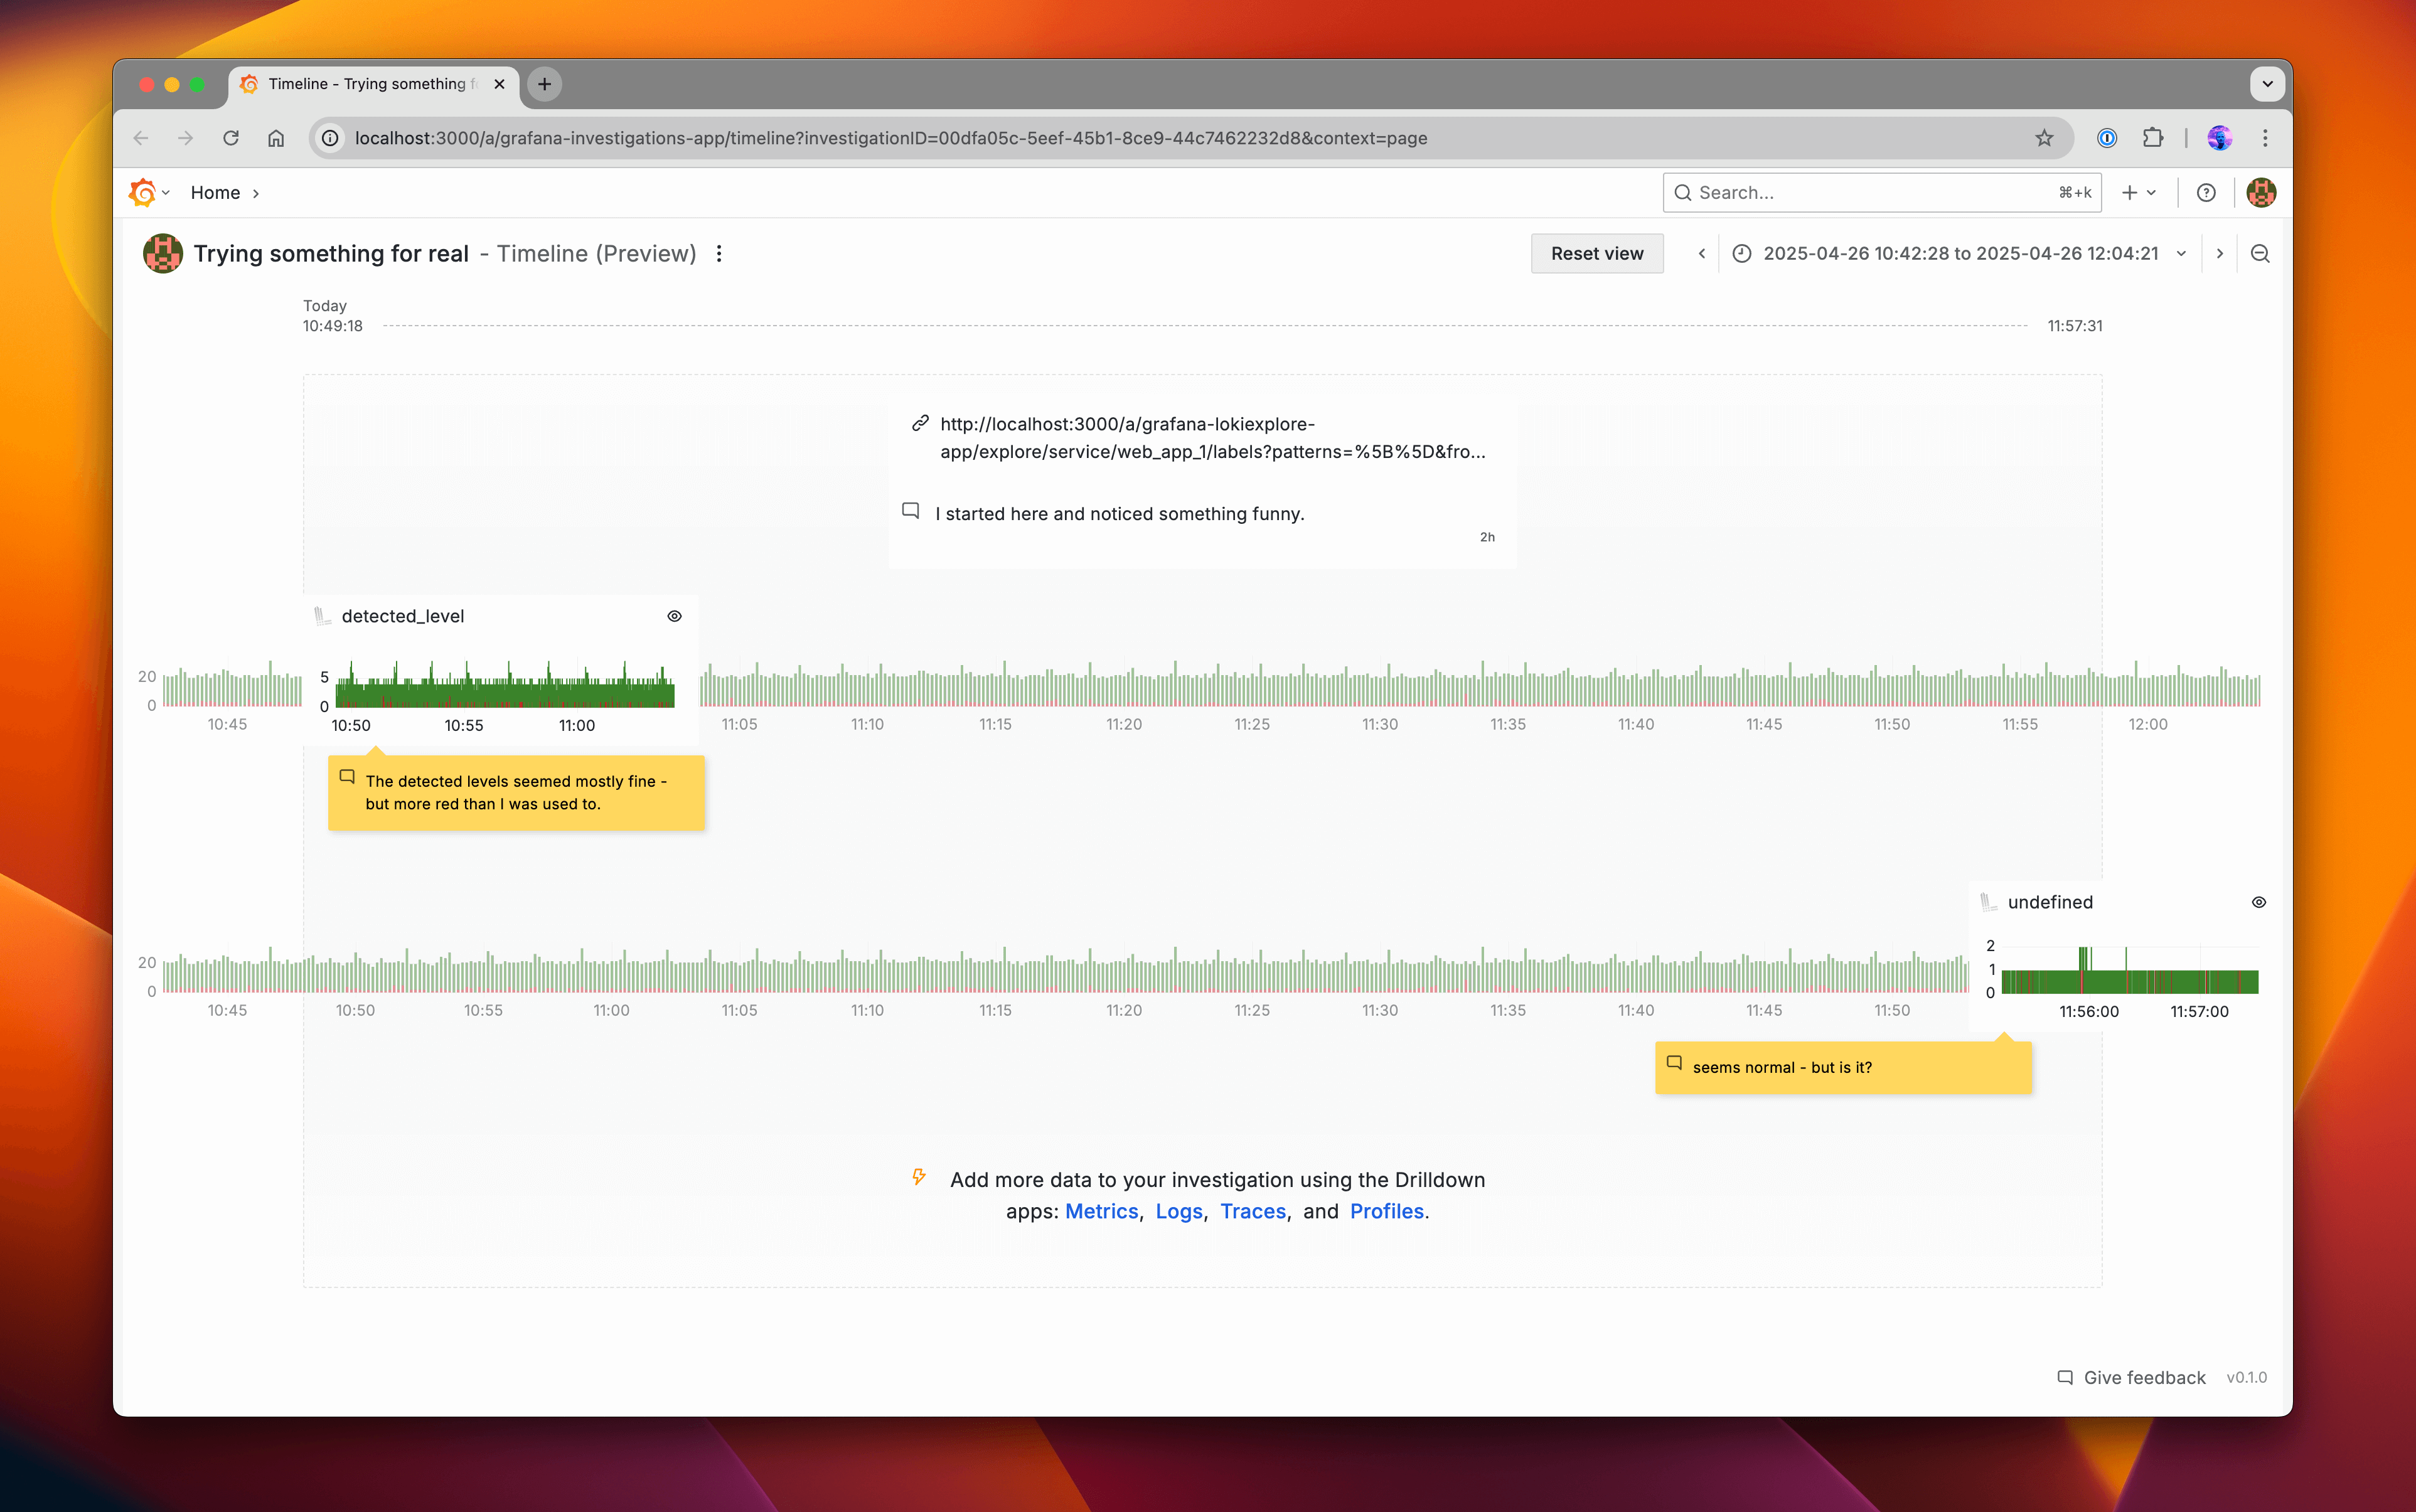Click the Home breadcrumb

pos(215,193)
